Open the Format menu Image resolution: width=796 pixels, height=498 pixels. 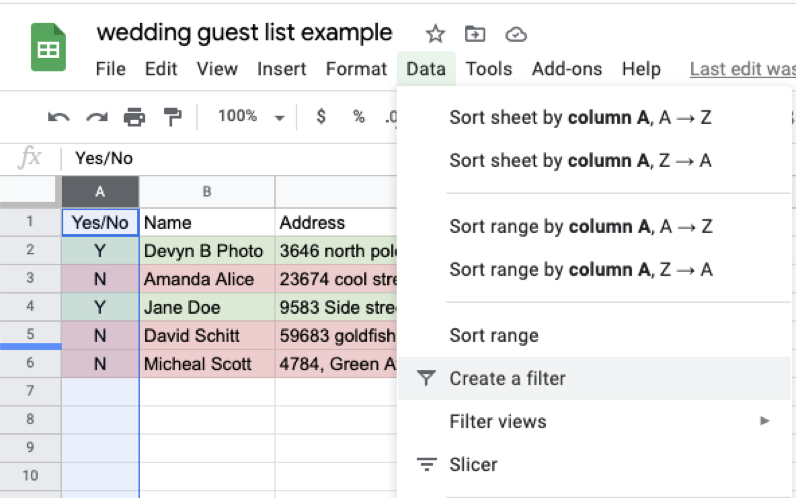[x=356, y=69]
